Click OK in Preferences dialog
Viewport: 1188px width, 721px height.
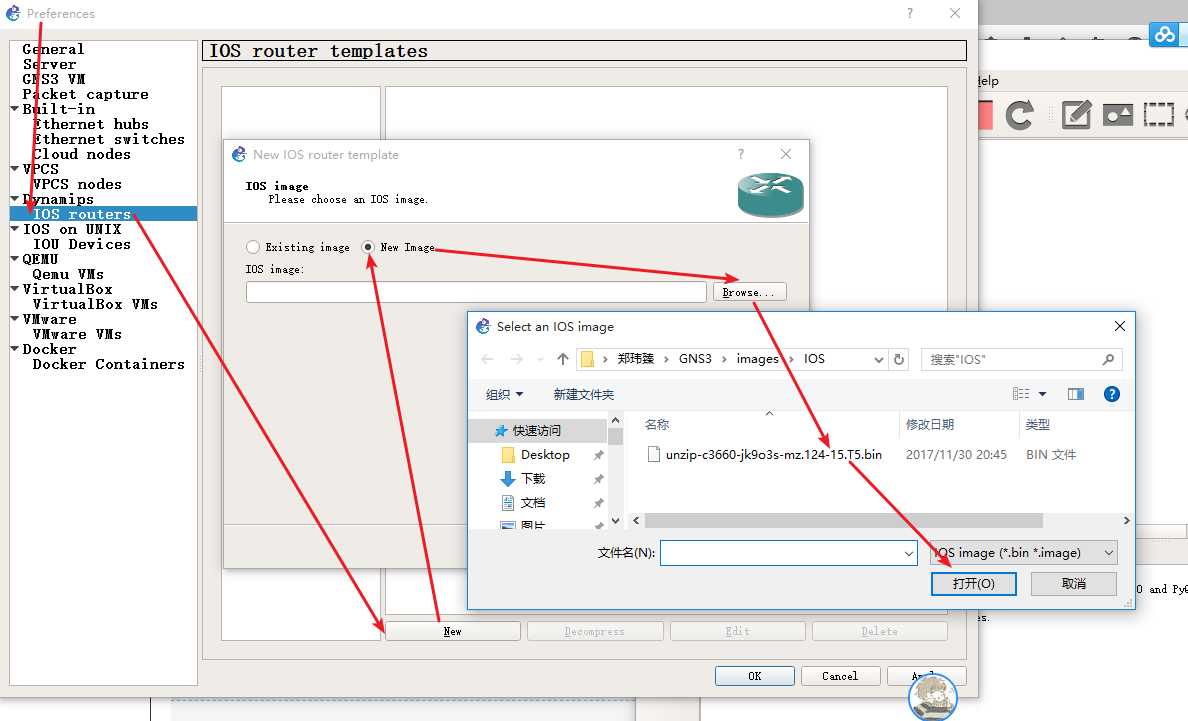pos(755,676)
